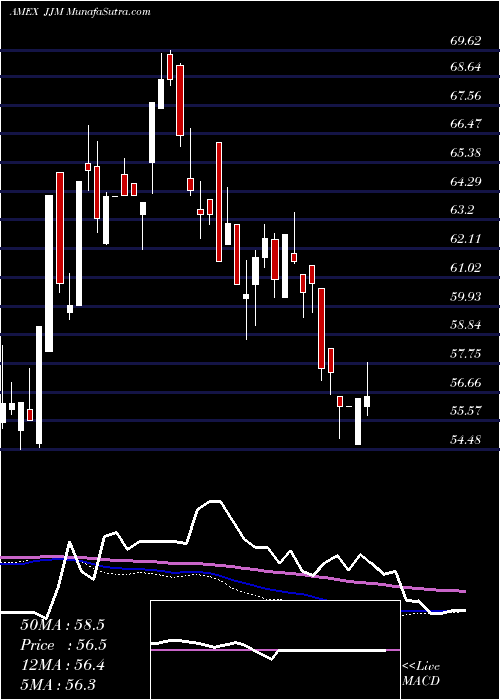Click the 61.02 price axis label
This screenshot has width=500, height=700.
(x=466, y=267)
